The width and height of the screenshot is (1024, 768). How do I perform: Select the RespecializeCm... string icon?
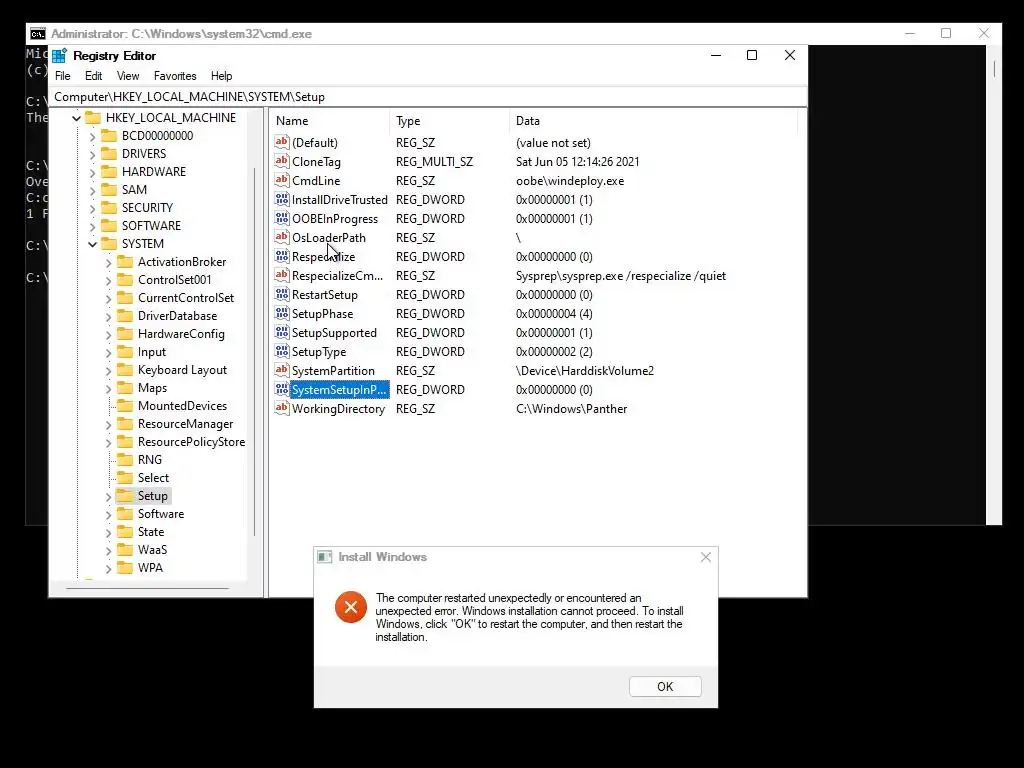281,274
